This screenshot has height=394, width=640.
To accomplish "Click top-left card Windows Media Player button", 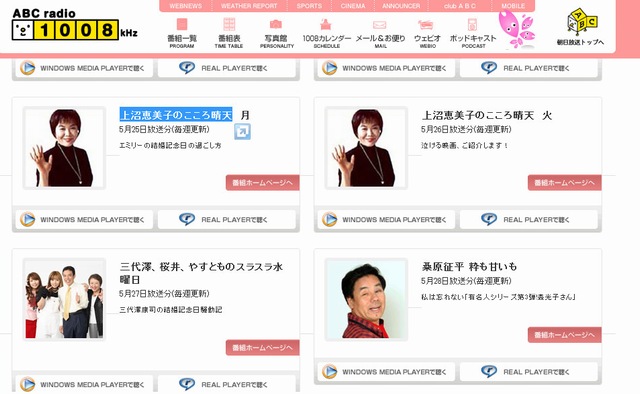I will pyautogui.click(x=84, y=68).
